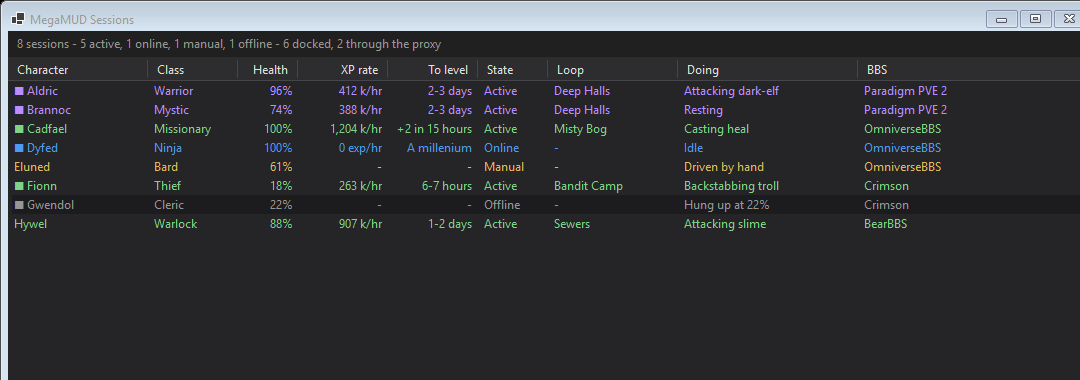Viewport: 1080px width, 380px height.
Task: Select the Cadfael session row
Action: pyautogui.click(x=544, y=129)
